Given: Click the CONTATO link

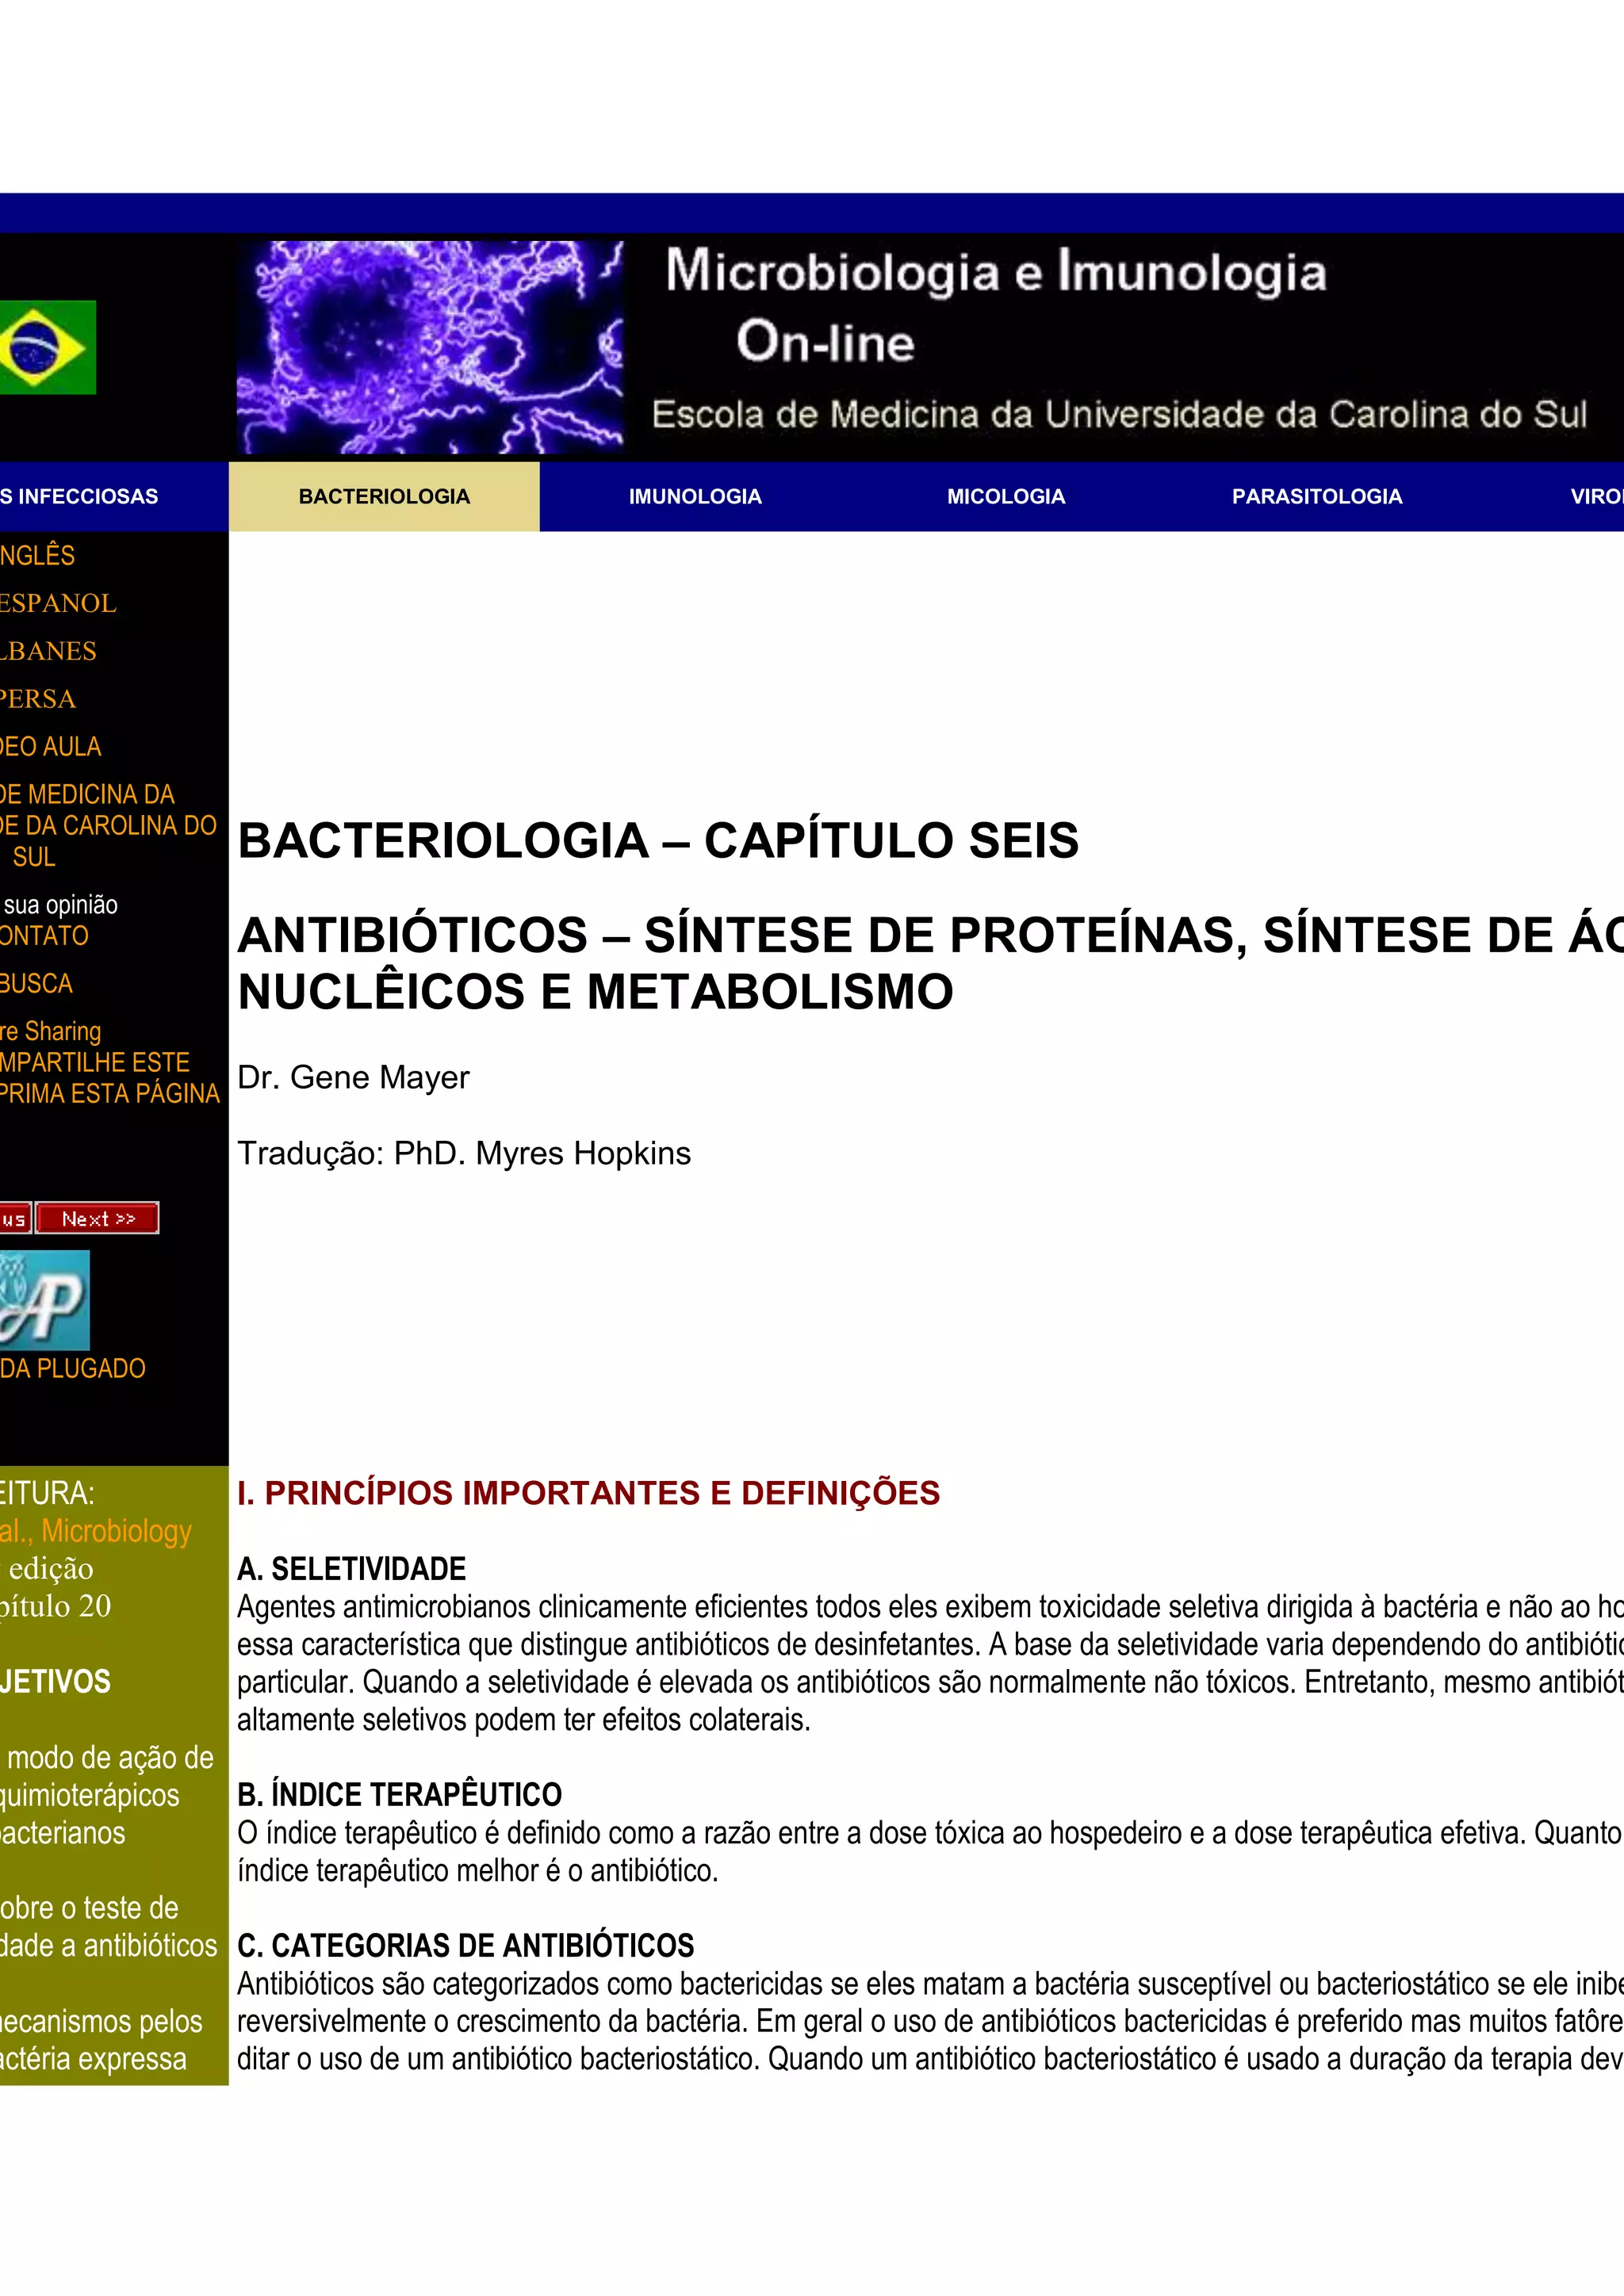Looking at the screenshot, I should 44,936.
